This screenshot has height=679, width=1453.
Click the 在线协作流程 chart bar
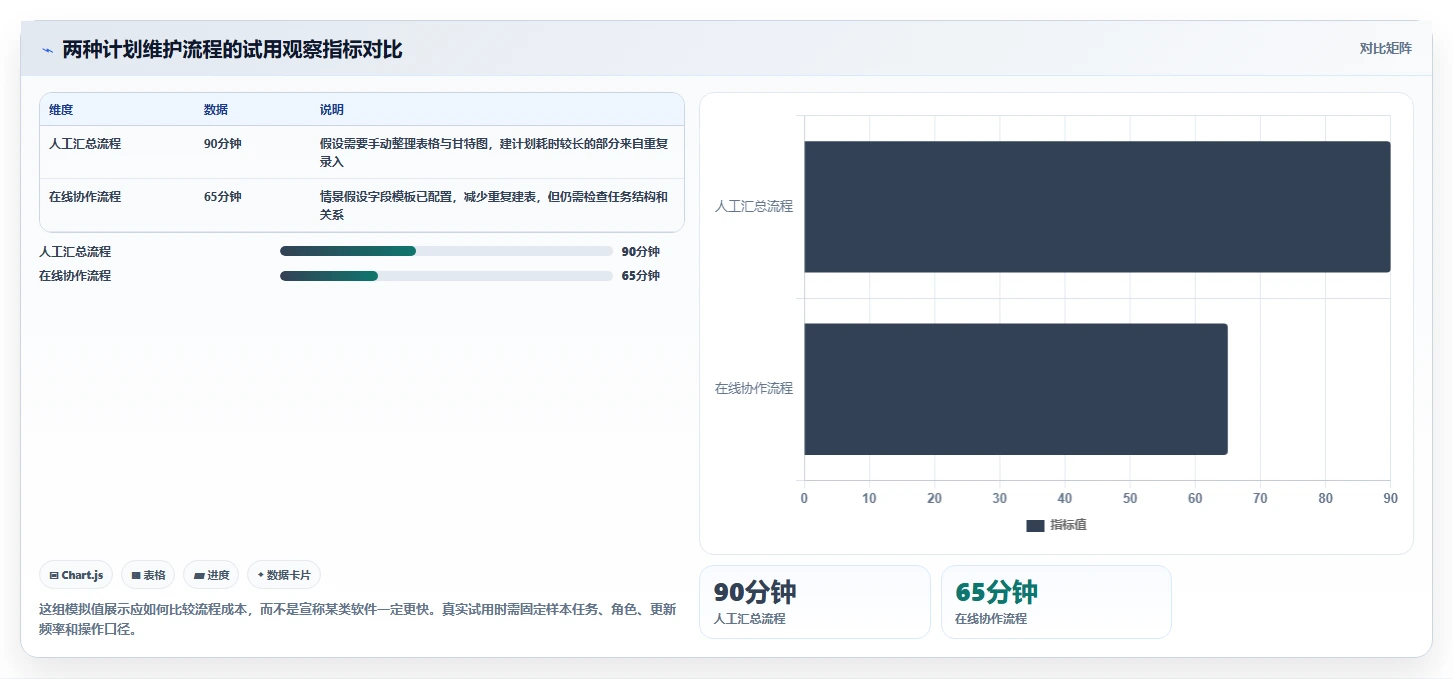(x=1016, y=389)
